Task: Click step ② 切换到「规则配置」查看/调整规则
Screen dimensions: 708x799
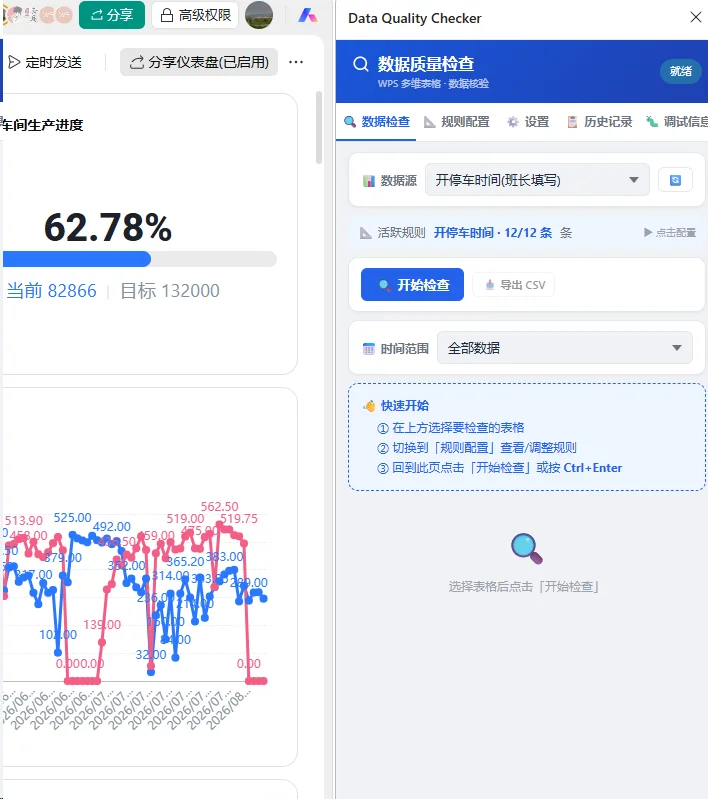Action: pos(477,448)
